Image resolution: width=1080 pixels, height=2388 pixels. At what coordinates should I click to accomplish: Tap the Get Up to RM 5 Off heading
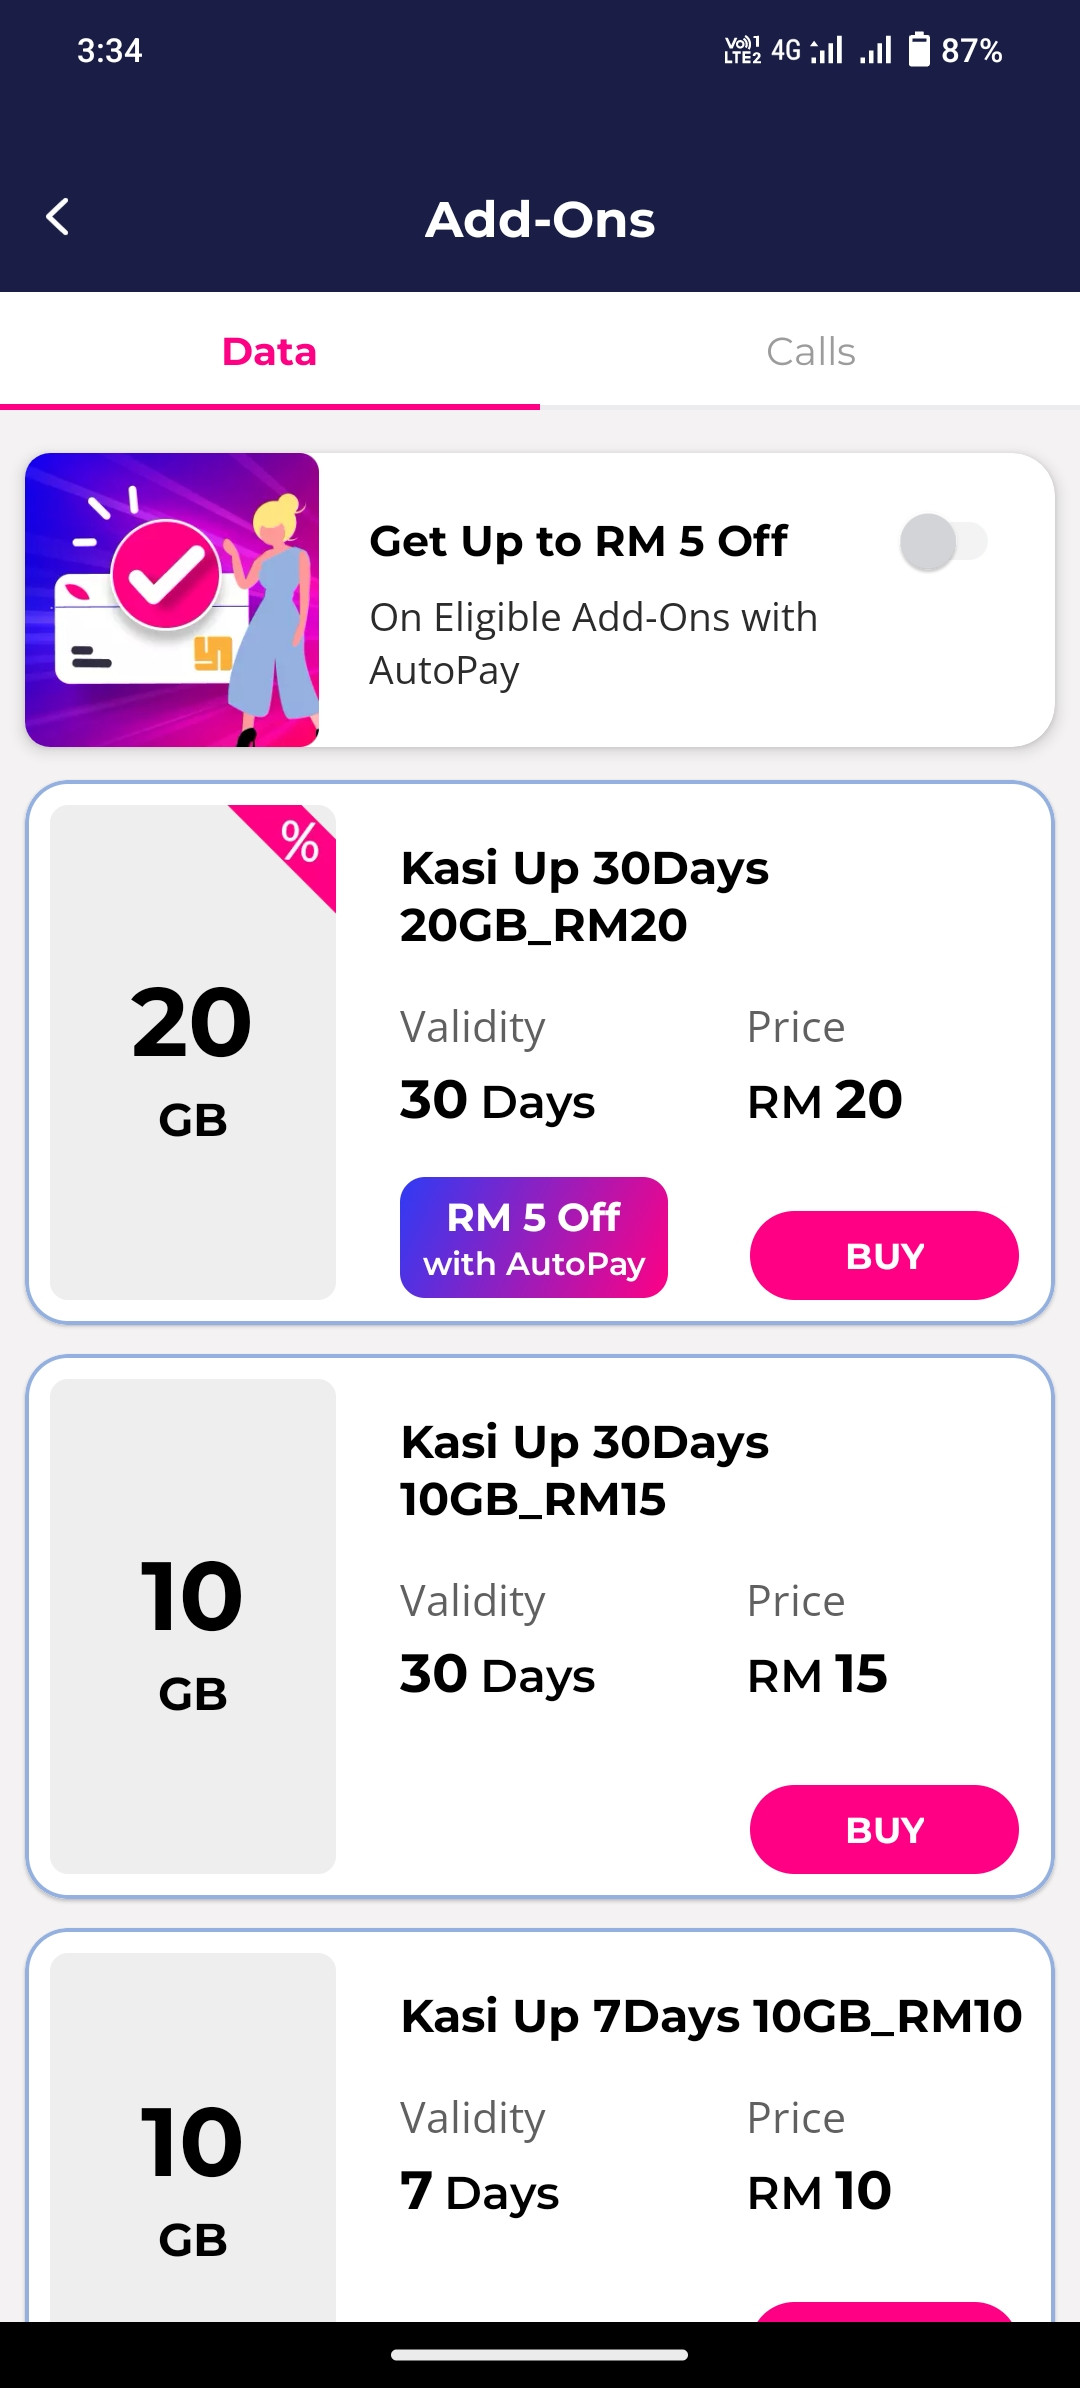579,541
